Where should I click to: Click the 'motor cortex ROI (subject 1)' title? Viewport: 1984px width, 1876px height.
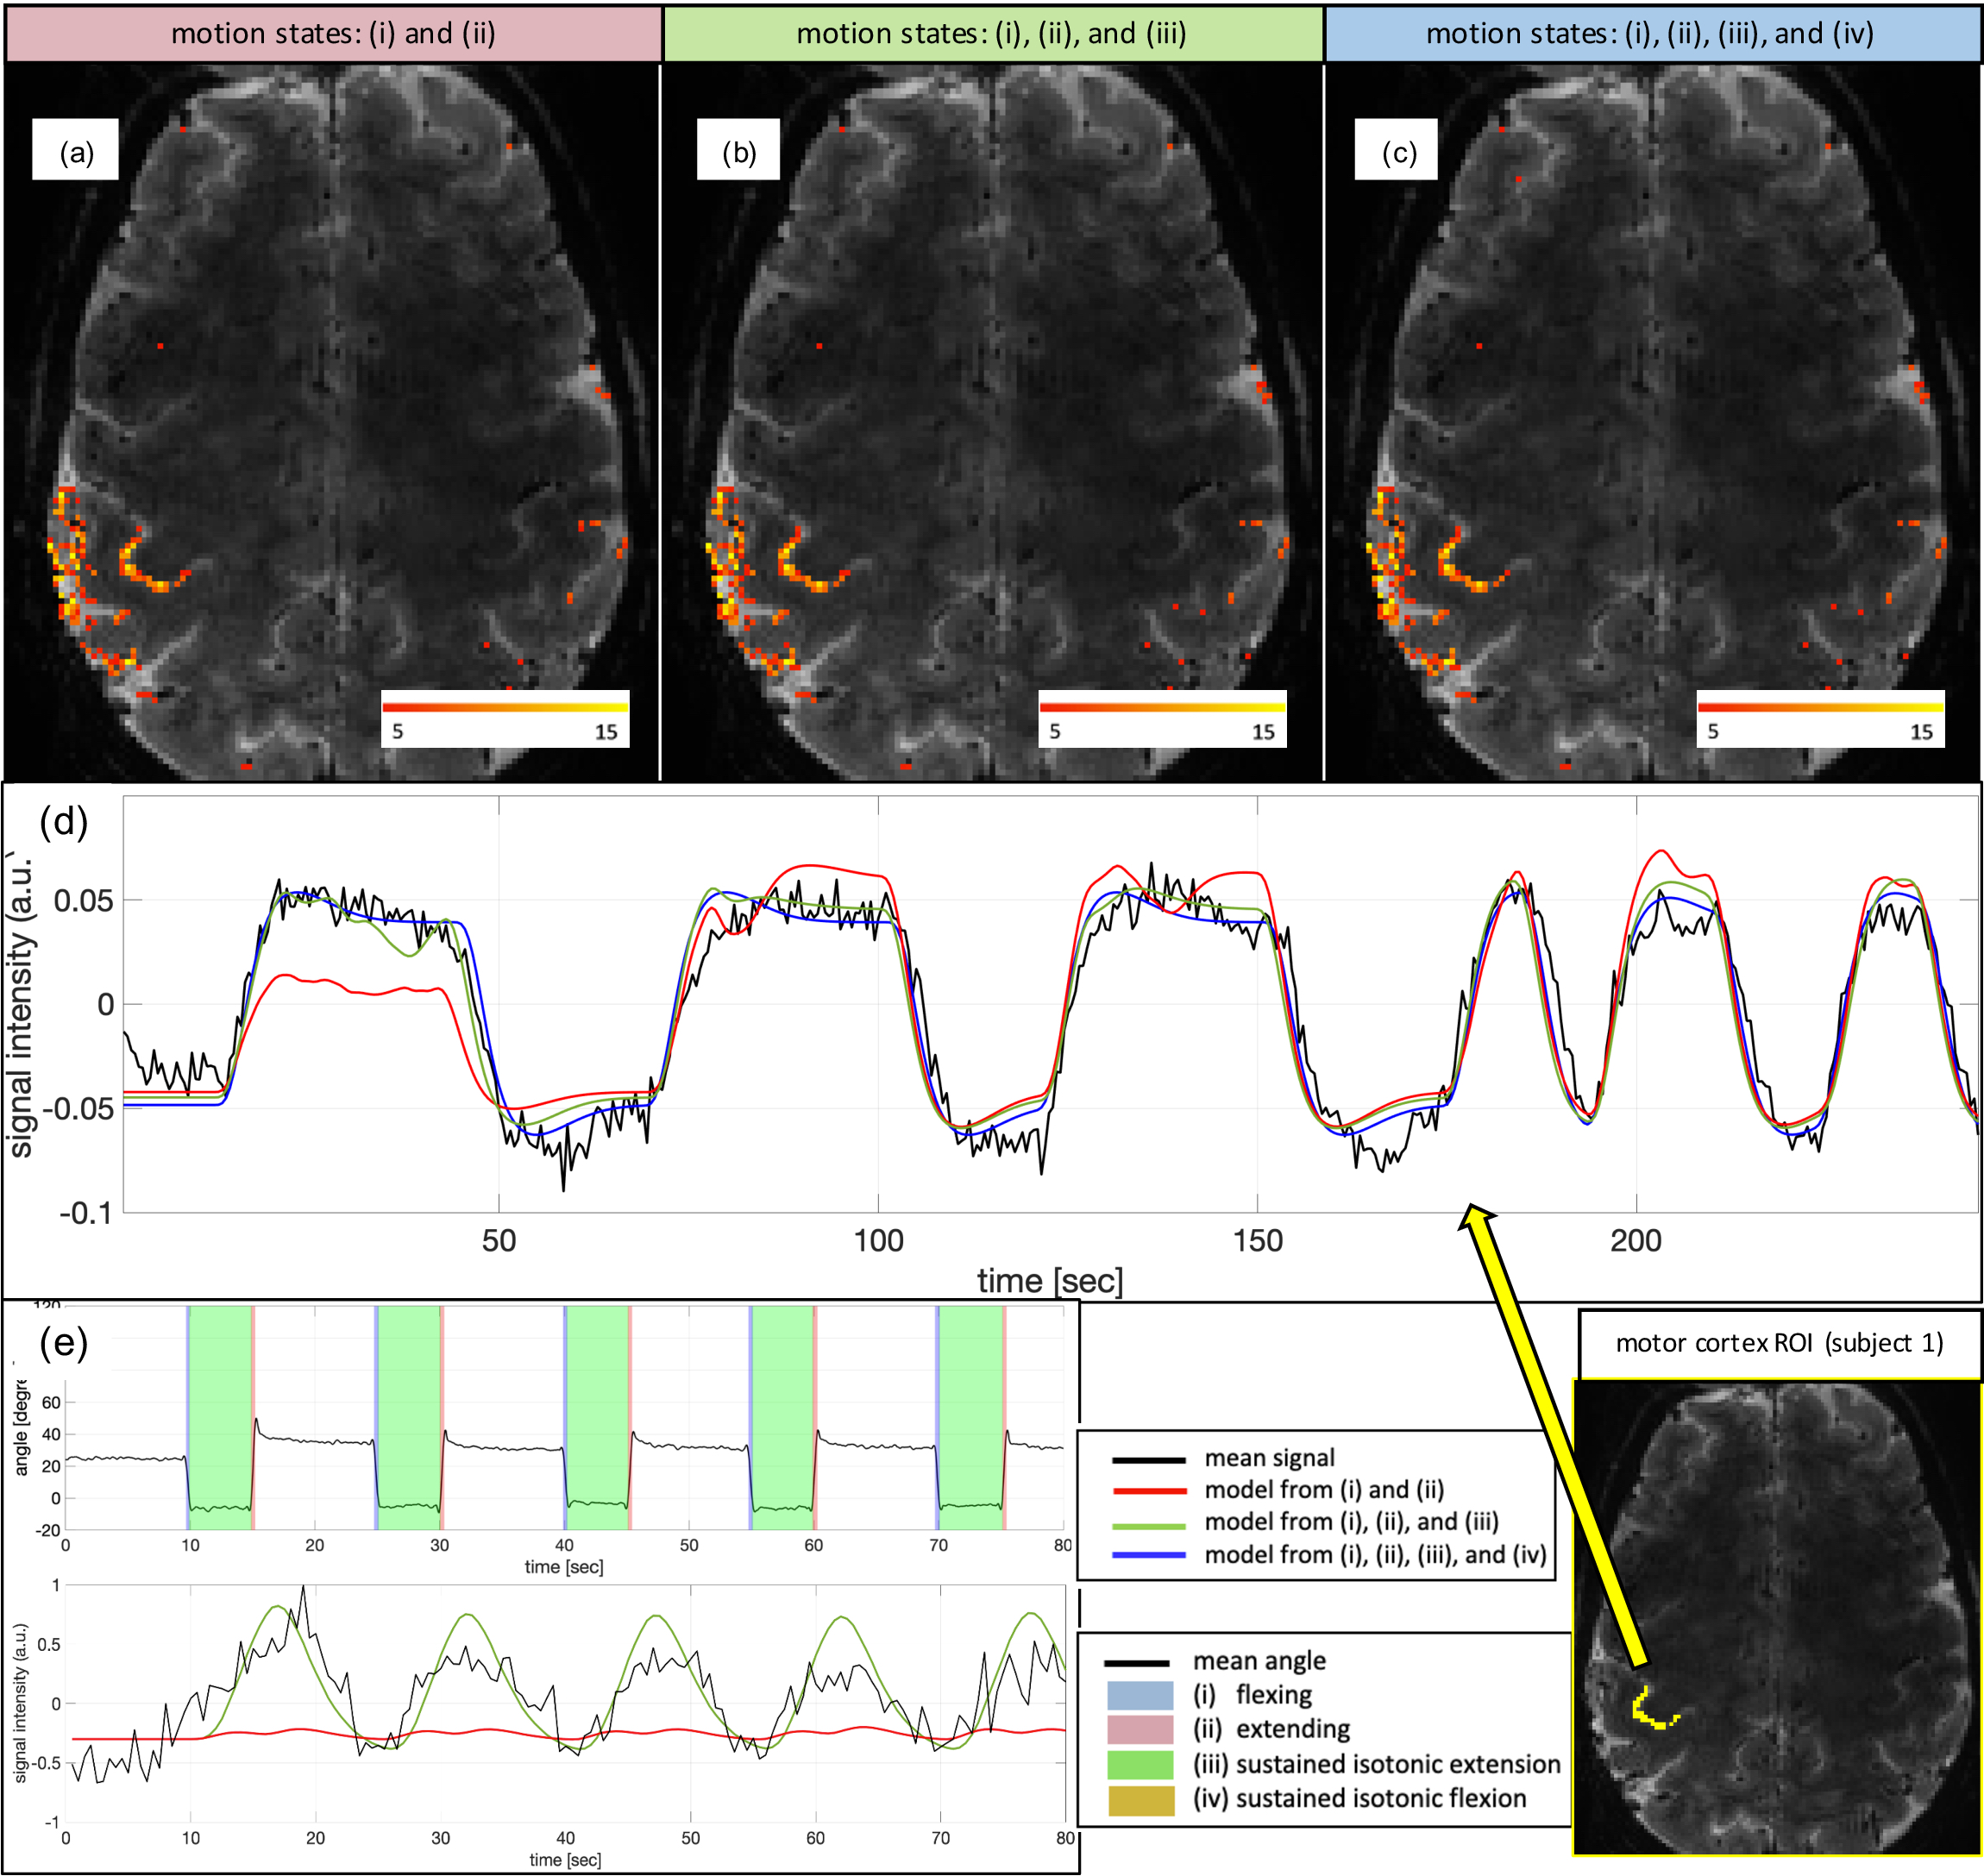click(1779, 1343)
